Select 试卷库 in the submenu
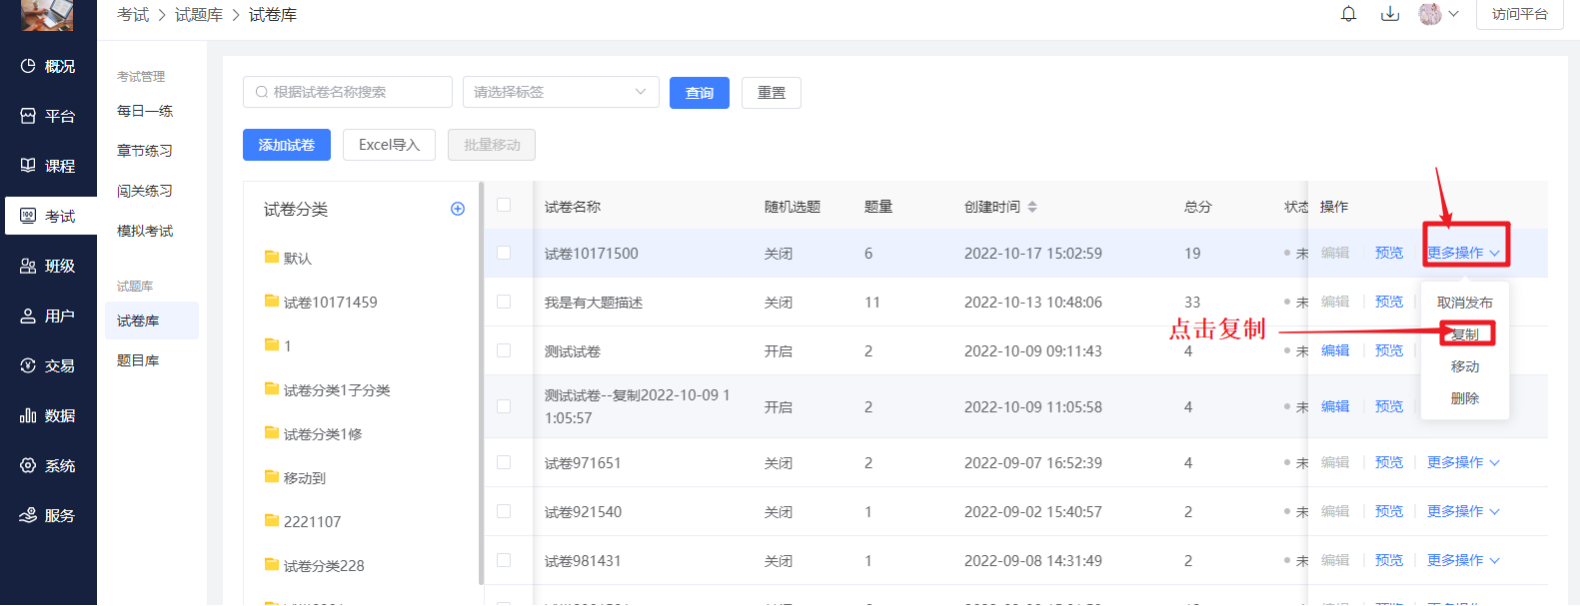The width and height of the screenshot is (1580, 606). [152, 321]
